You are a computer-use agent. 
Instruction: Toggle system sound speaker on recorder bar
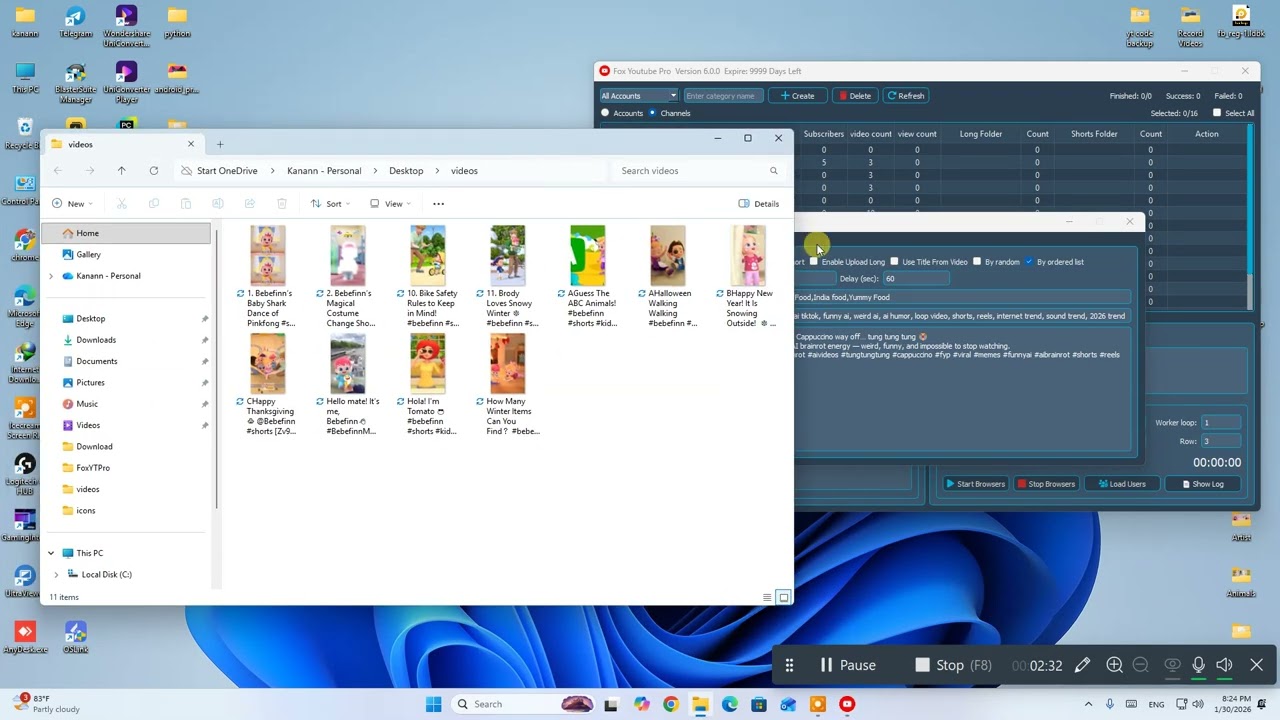click(1224, 665)
